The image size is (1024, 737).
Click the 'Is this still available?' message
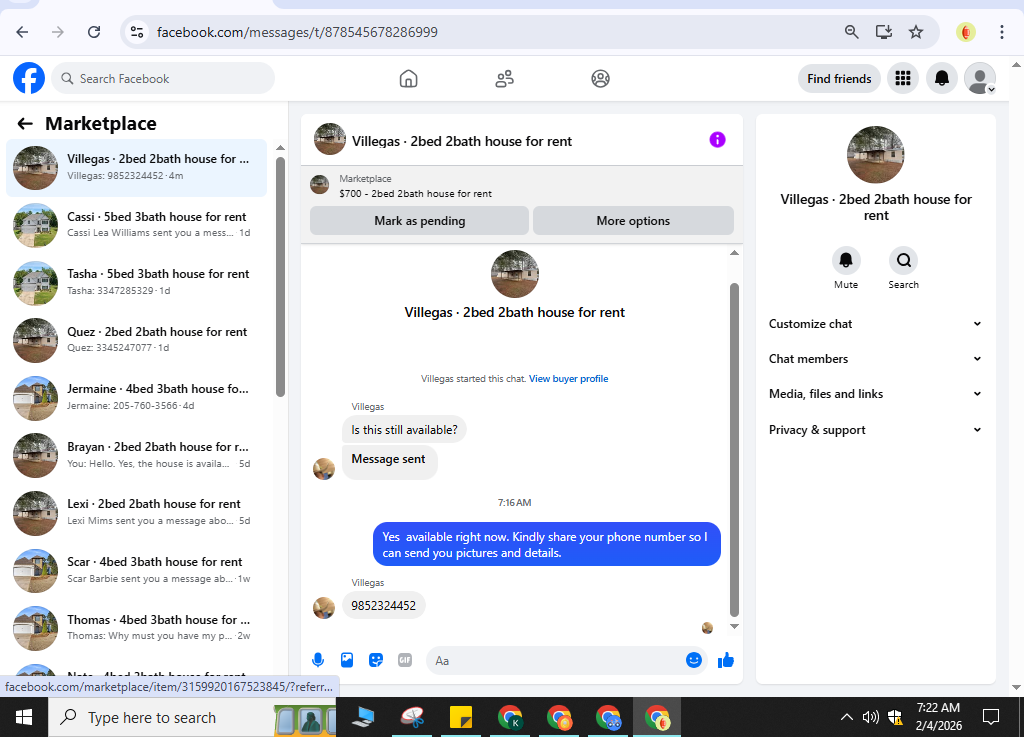[404, 430]
